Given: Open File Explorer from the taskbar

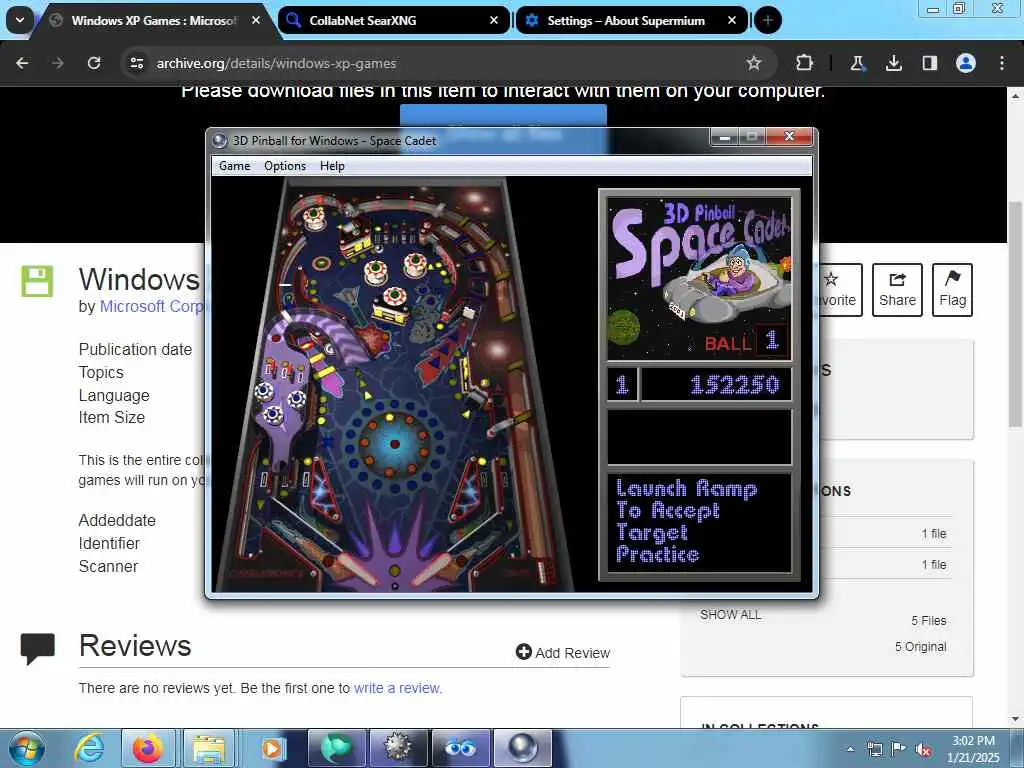Looking at the screenshot, I should pyautogui.click(x=208, y=748).
